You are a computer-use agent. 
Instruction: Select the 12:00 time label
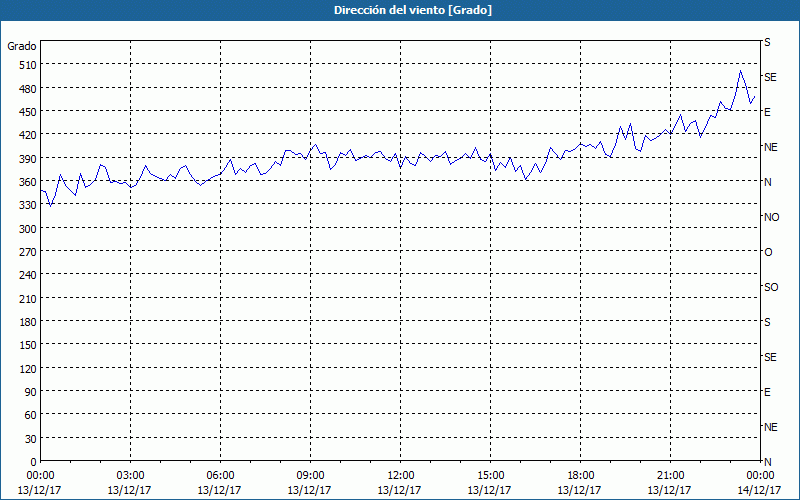coord(401,476)
